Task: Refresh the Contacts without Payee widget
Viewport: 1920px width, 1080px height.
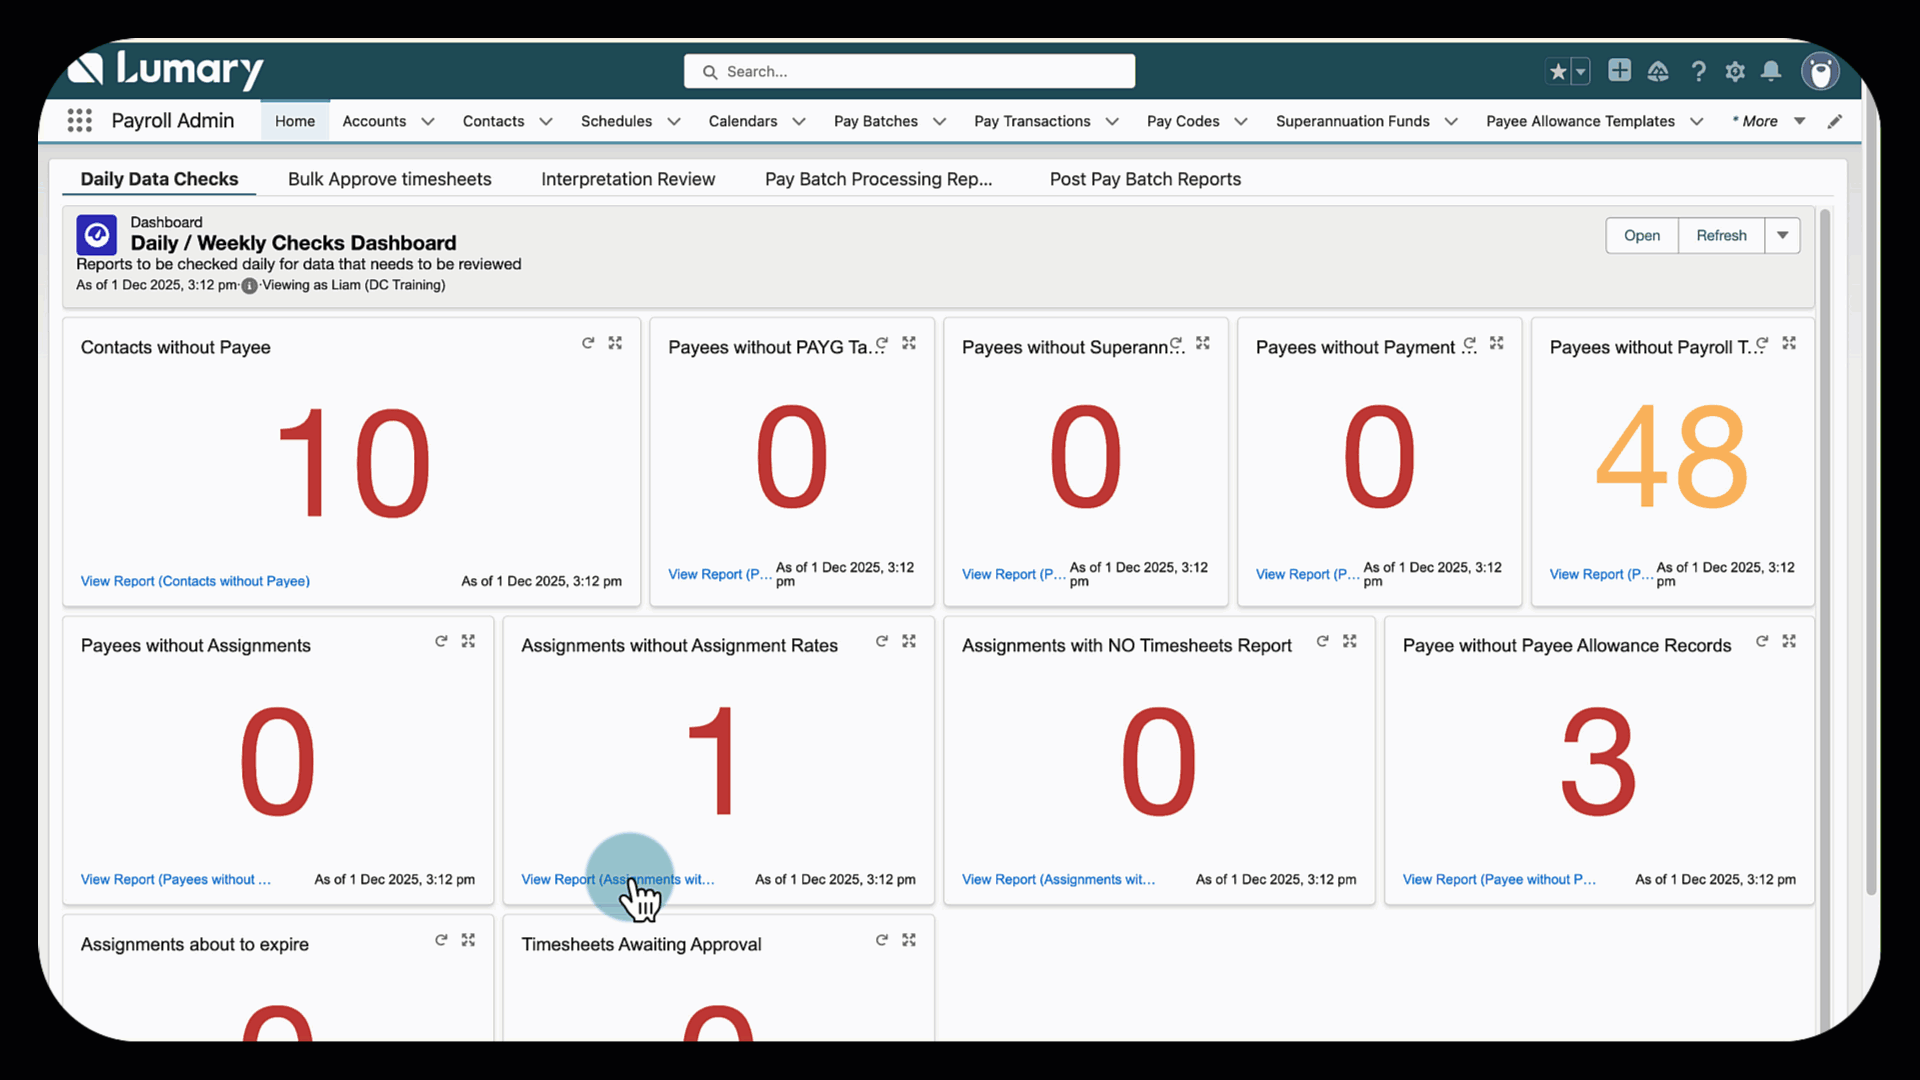Action: point(588,343)
